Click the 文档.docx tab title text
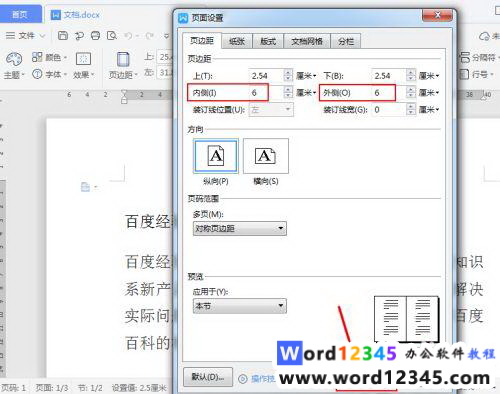Image resolution: width=500 pixels, height=394 pixels. [82, 15]
